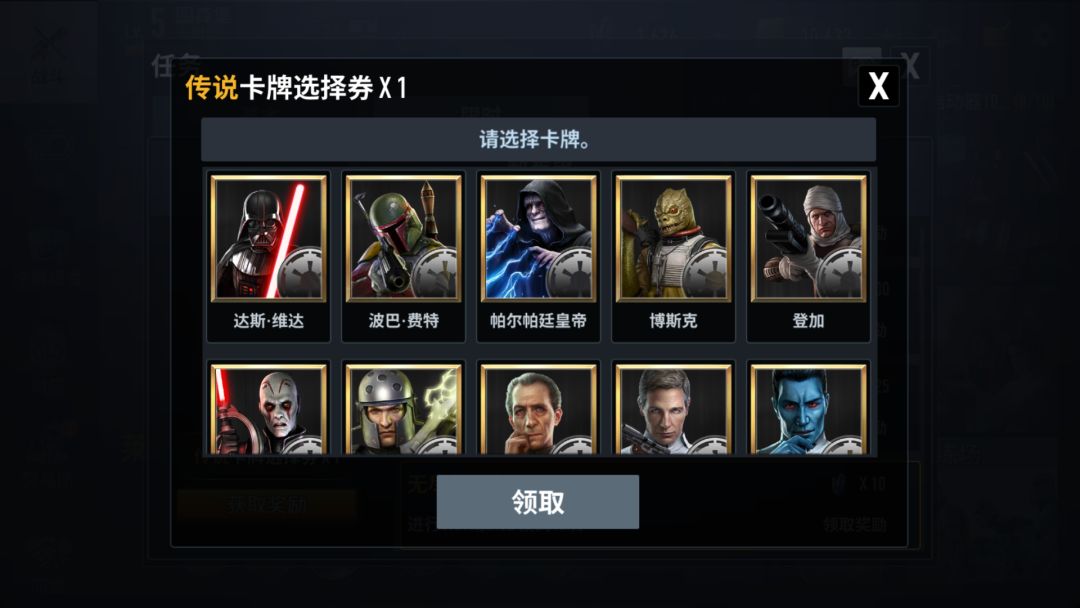This screenshot has height=608, width=1080.
Task: Click the Imperial emblem on Vader's card
Action: (x=300, y=273)
